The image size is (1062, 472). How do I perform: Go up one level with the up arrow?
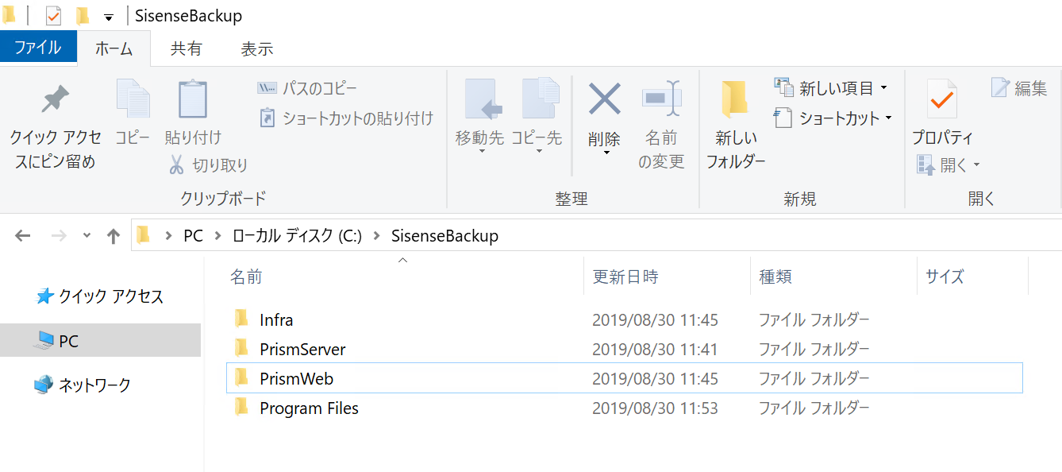(x=113, y=236)
